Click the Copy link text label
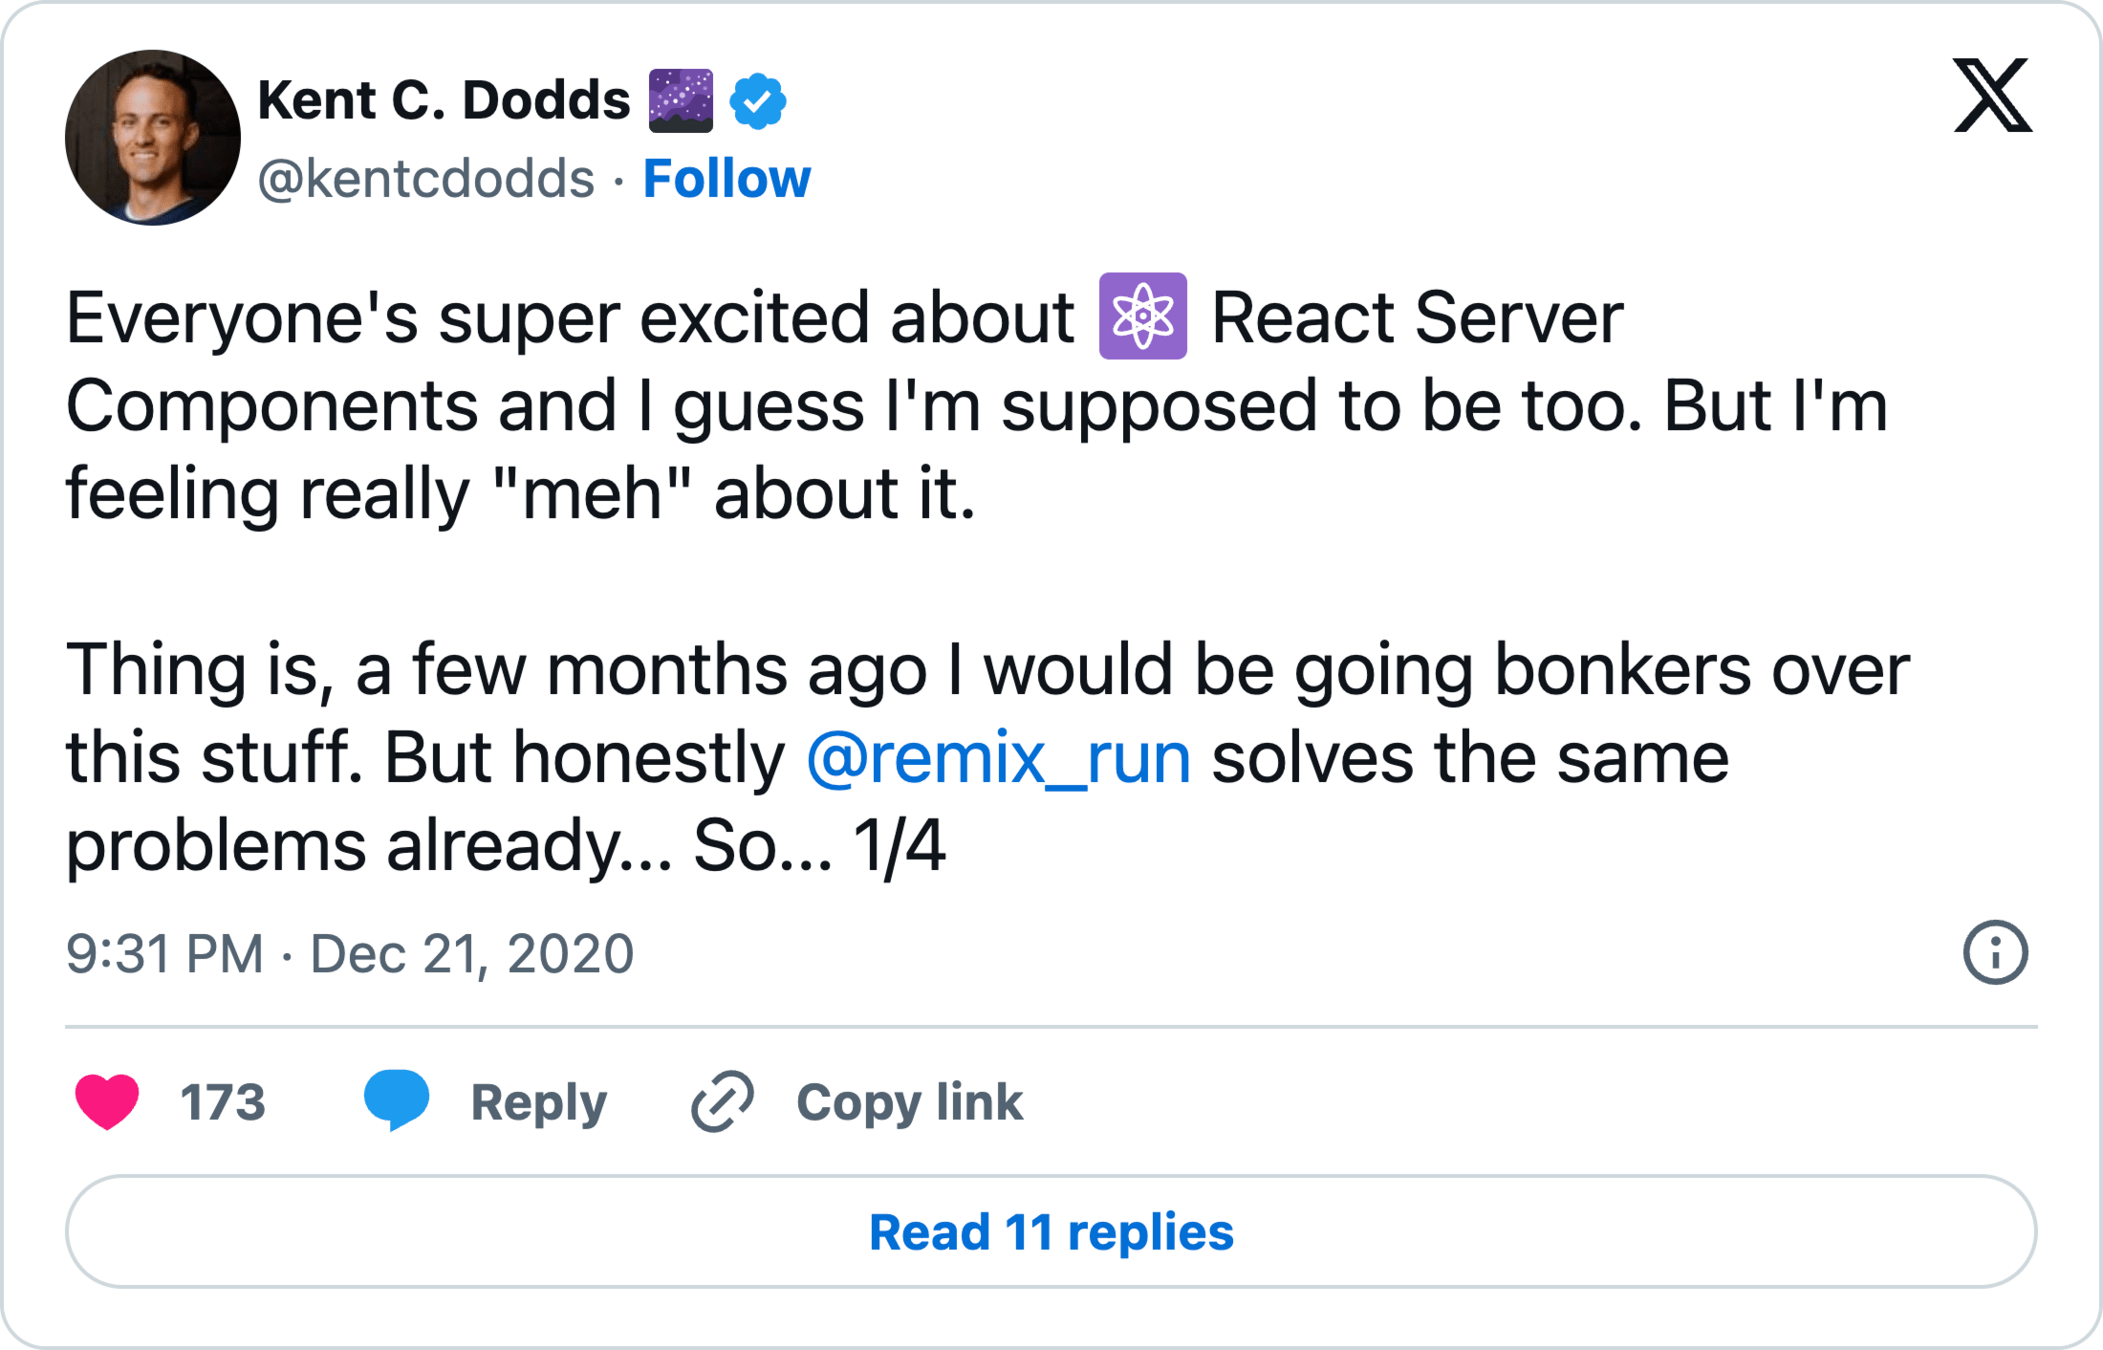This screenshot has width=2103, height=1350. pos(909,1102)
